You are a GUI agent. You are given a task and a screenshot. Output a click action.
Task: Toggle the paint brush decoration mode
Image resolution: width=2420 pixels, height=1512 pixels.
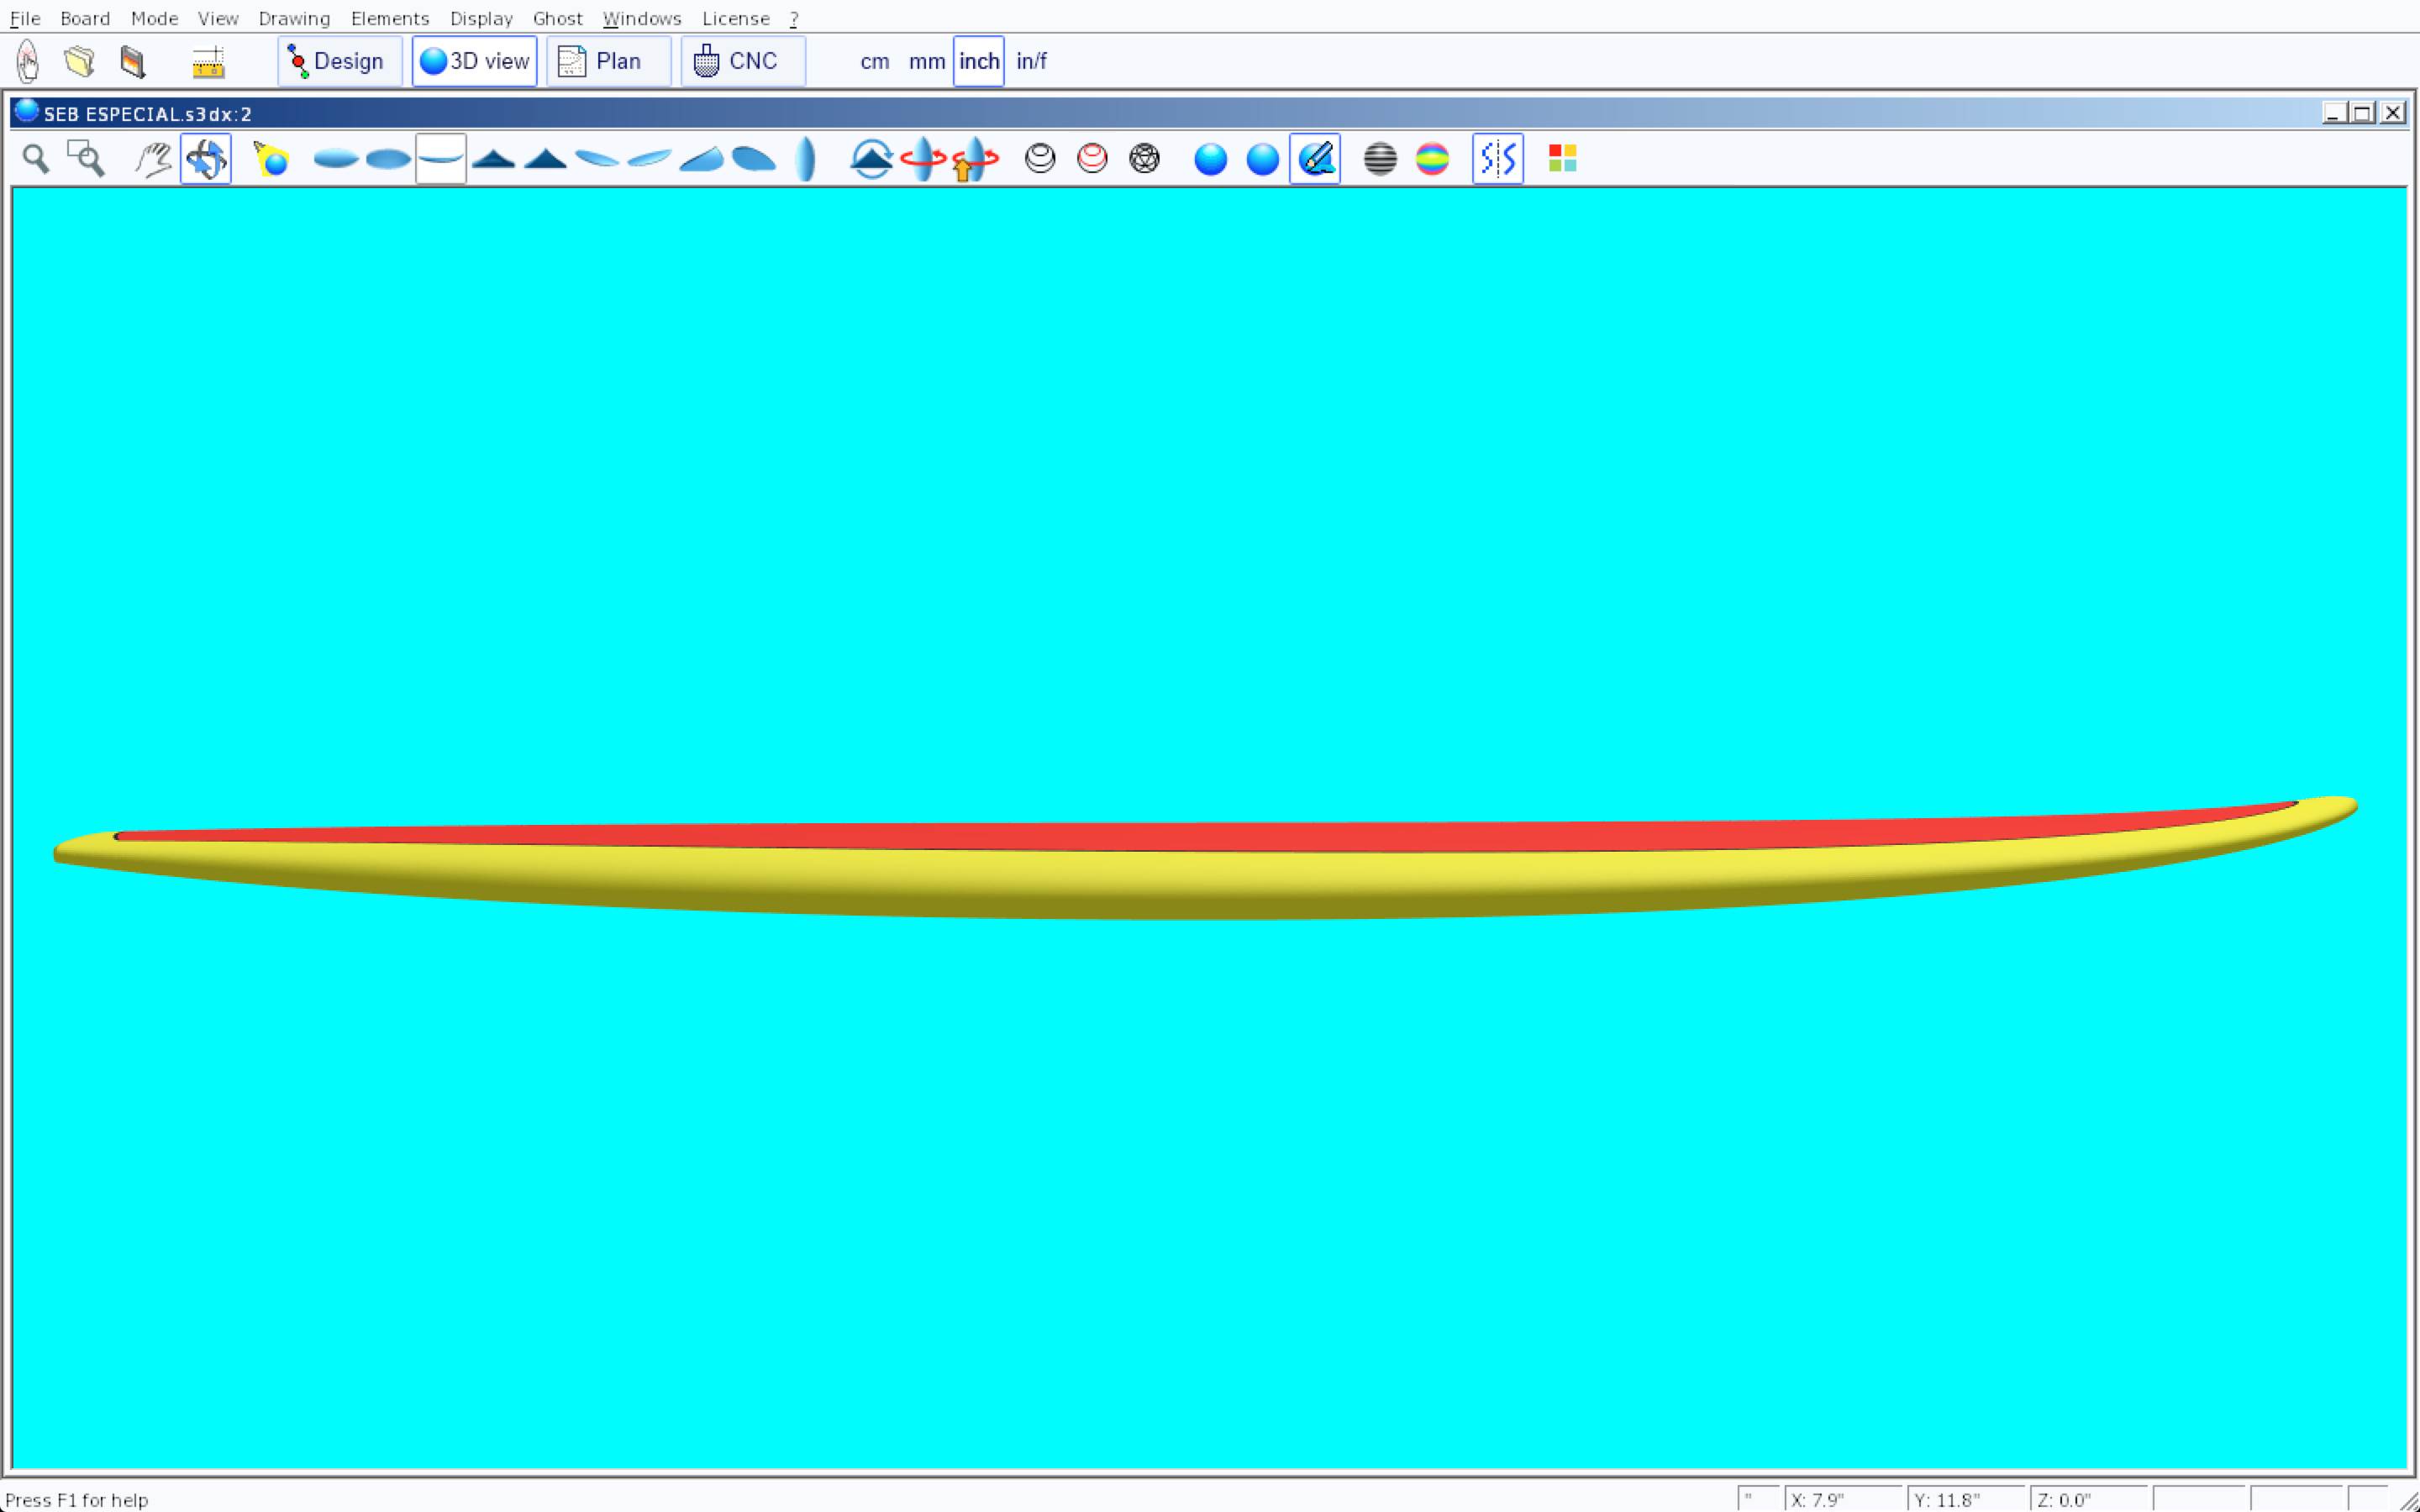pyautogui.click(x=1315, y=159)
